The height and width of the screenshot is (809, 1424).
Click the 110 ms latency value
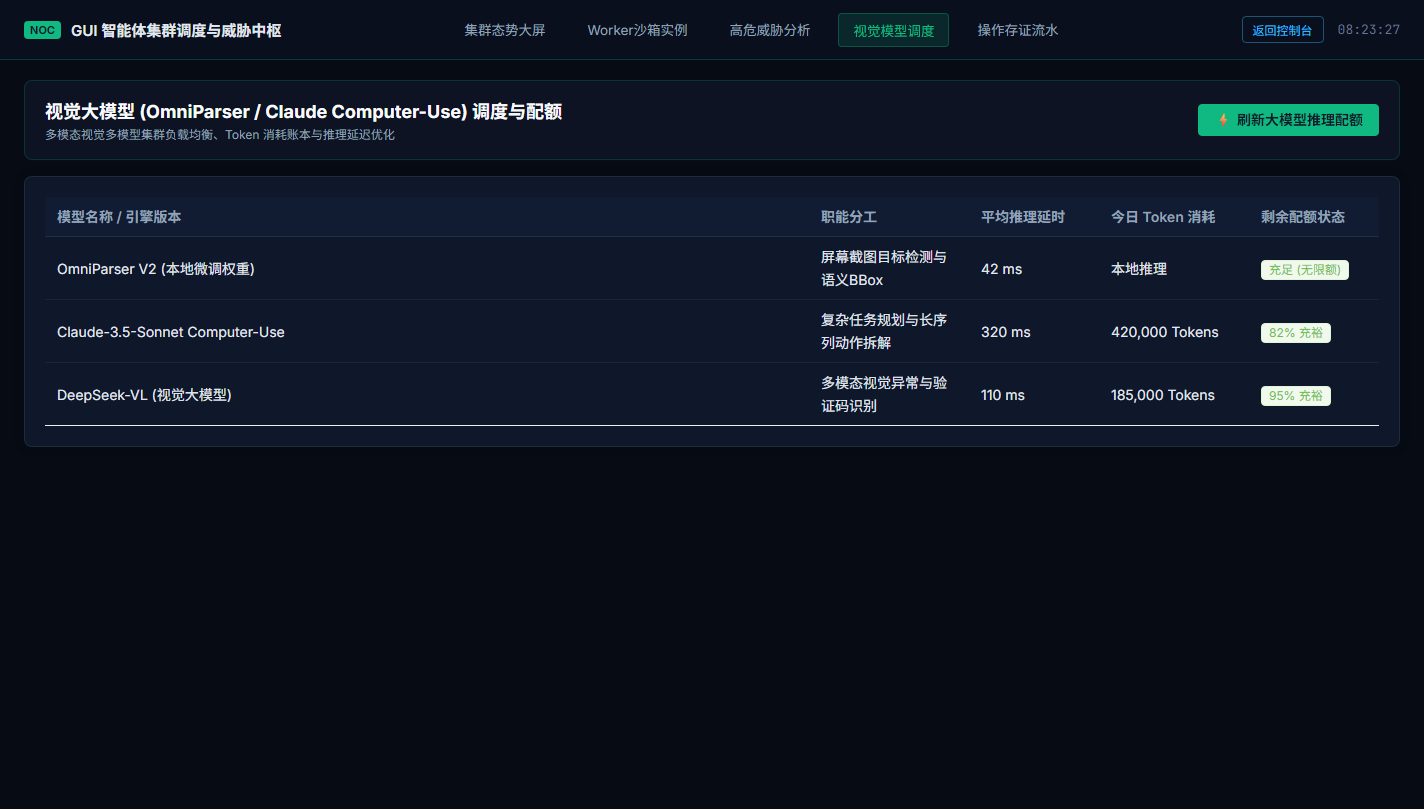pyautogui.click(x=1003, y=395)
